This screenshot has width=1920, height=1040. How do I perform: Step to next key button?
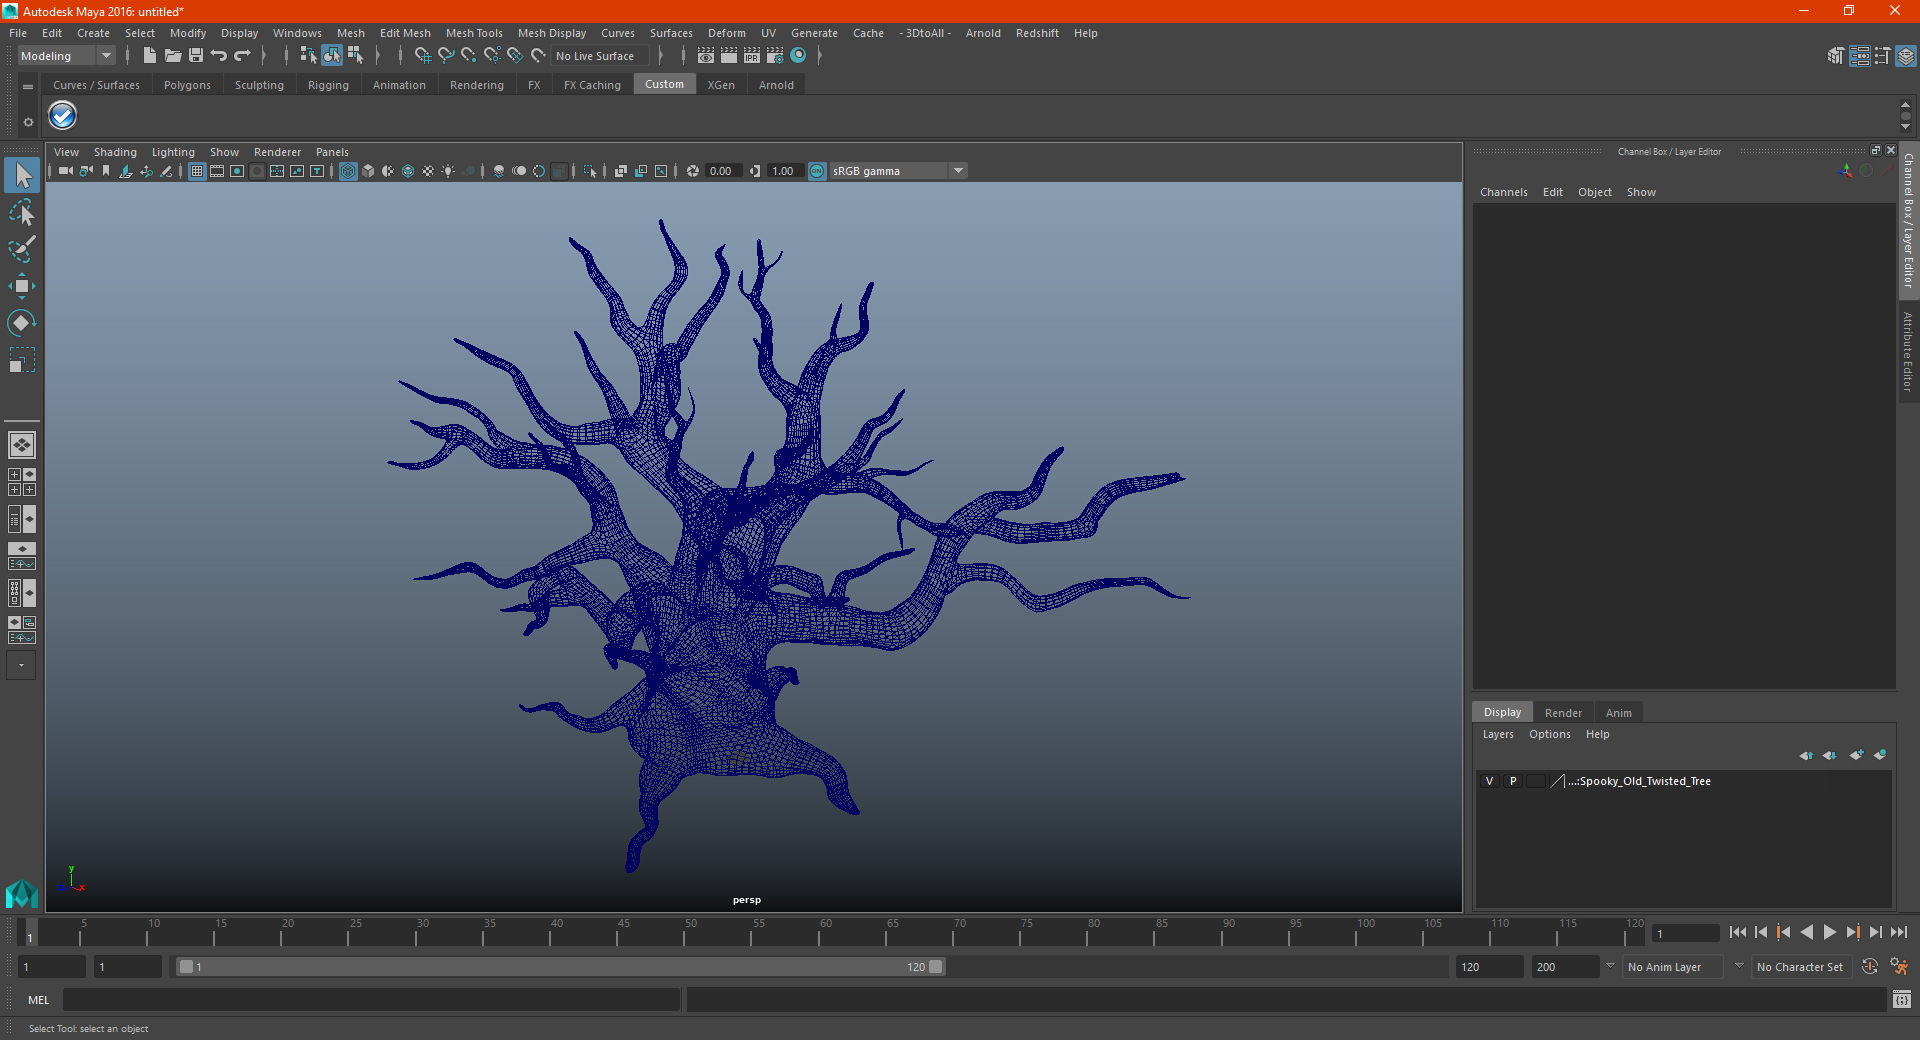(x=1853, y=932)
